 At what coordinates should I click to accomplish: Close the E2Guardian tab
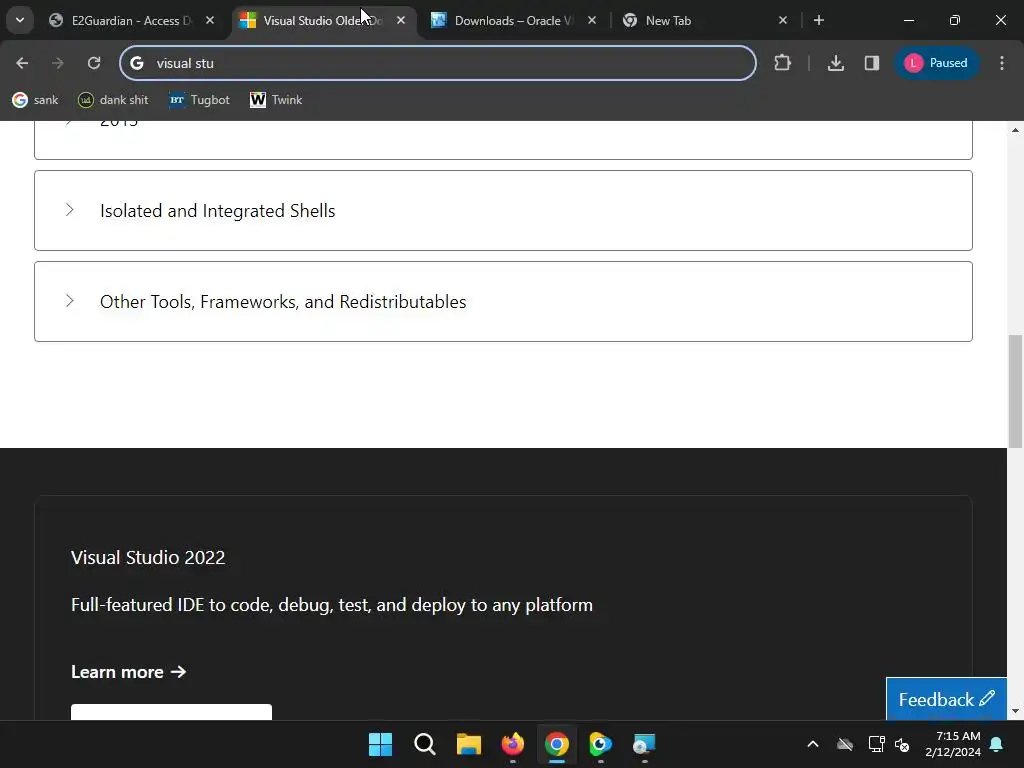point(210,20)
